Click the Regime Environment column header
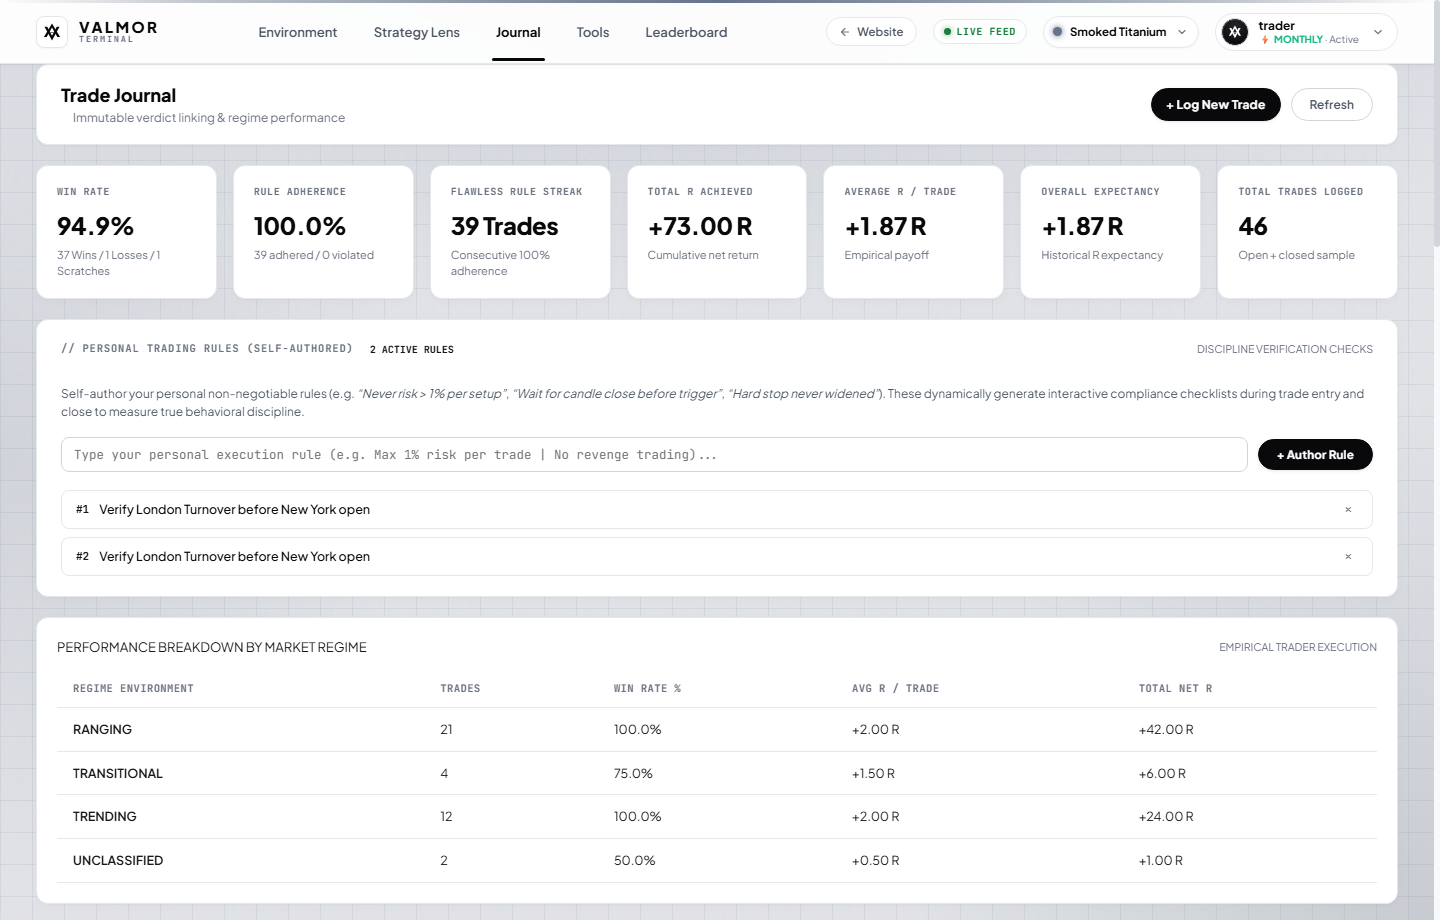Viewport: 1440px width, 920px height. point(133,689)
